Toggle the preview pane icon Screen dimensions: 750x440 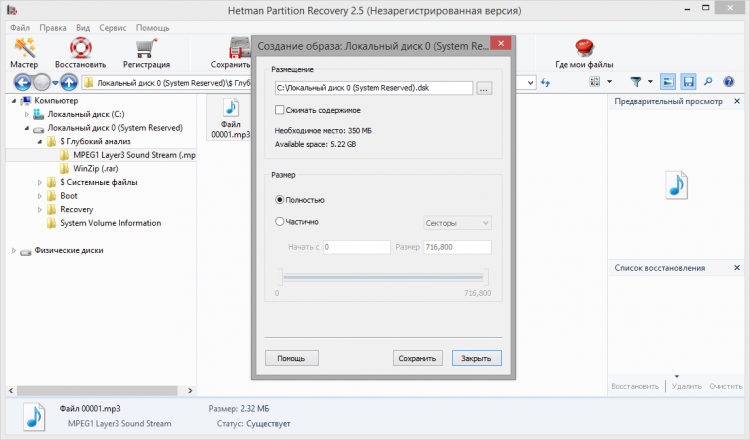pos(668,82)
